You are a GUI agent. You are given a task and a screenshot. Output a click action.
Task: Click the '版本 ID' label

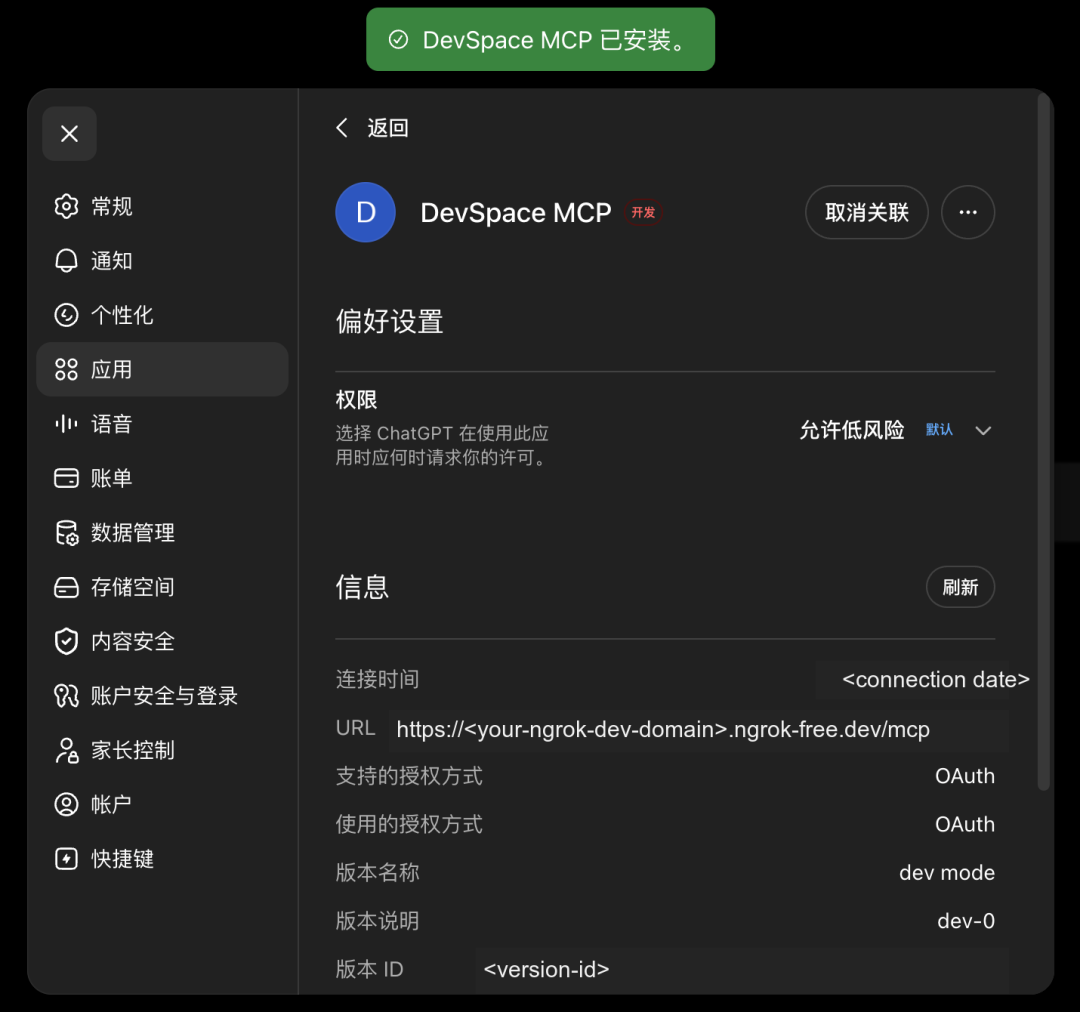[x=369, y=969]
